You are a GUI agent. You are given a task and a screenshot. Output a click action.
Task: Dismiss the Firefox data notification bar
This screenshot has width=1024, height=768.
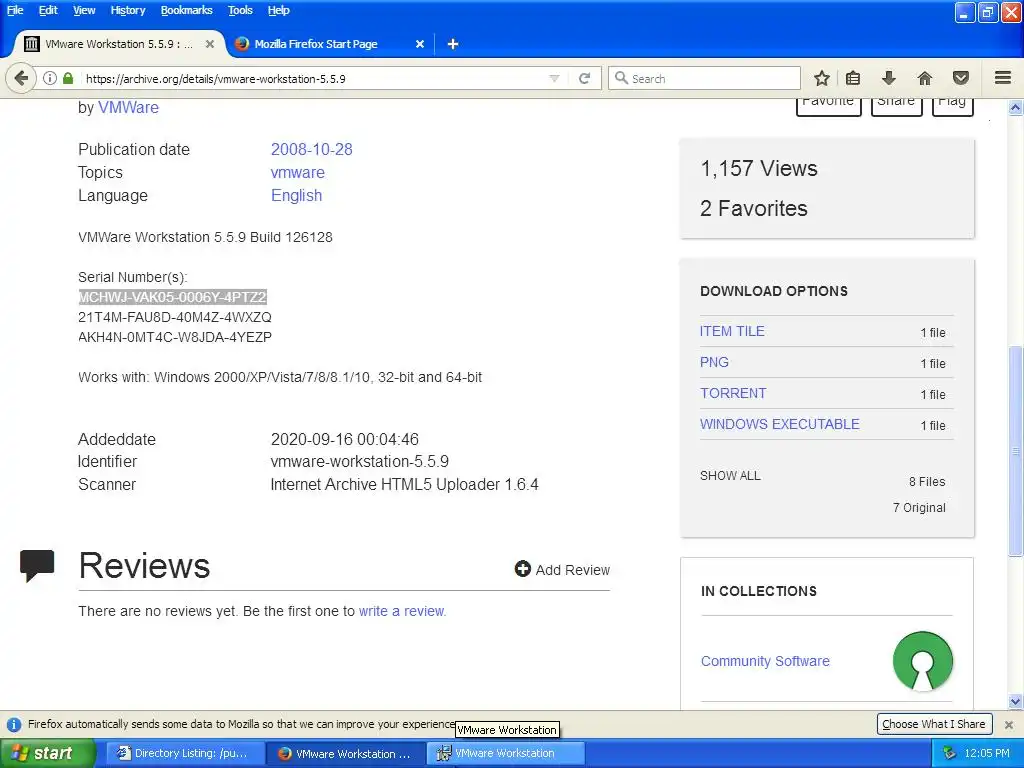coord(1008,724)
